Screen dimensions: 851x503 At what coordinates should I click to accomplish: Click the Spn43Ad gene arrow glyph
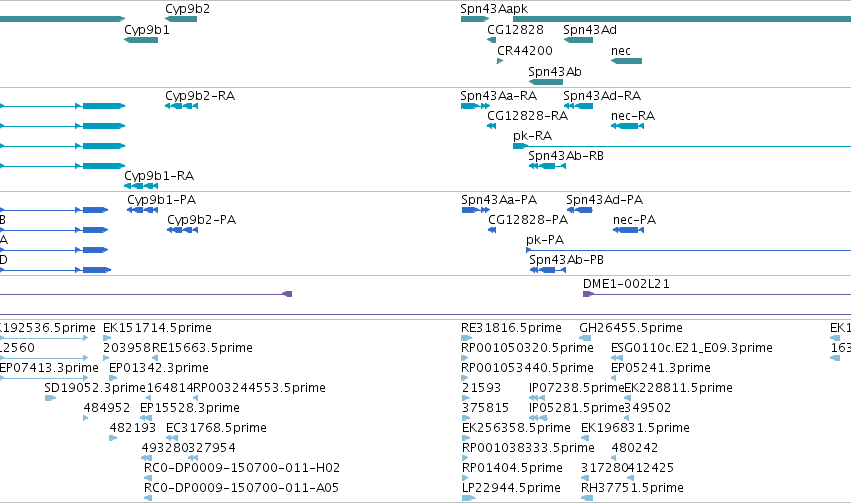[578, 40]
